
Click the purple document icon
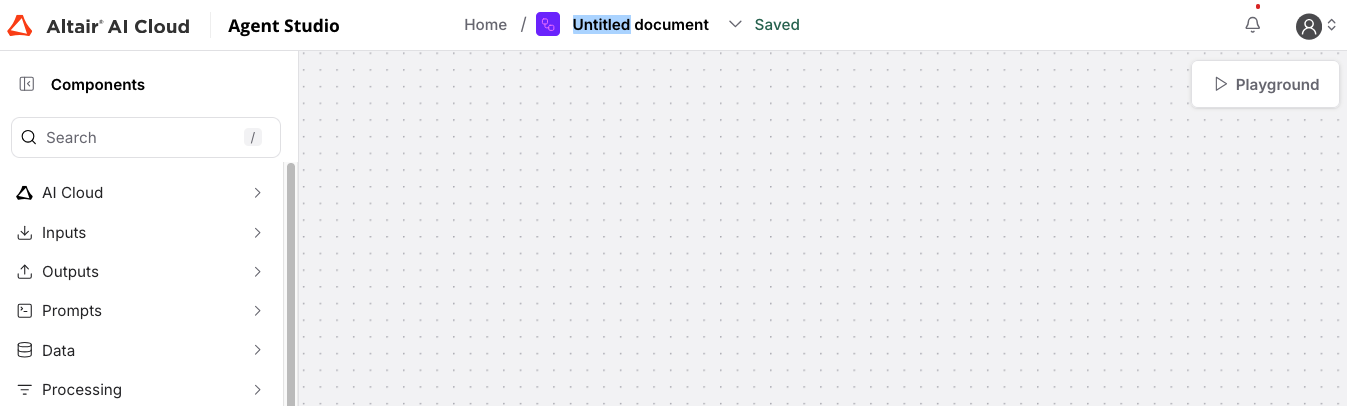coord(548,25)
